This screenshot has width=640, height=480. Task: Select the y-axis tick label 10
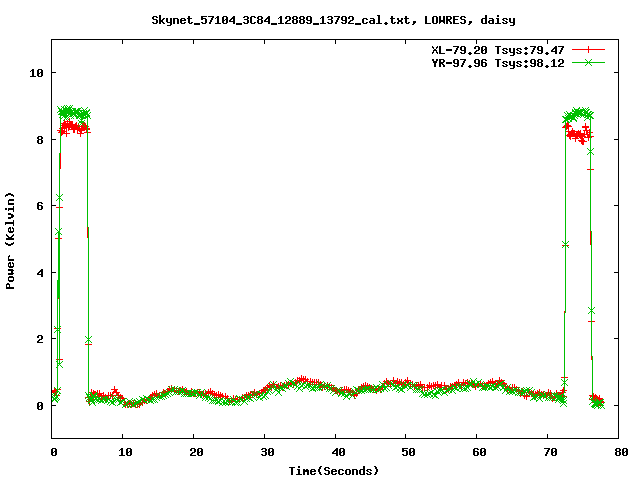(36, 73)
